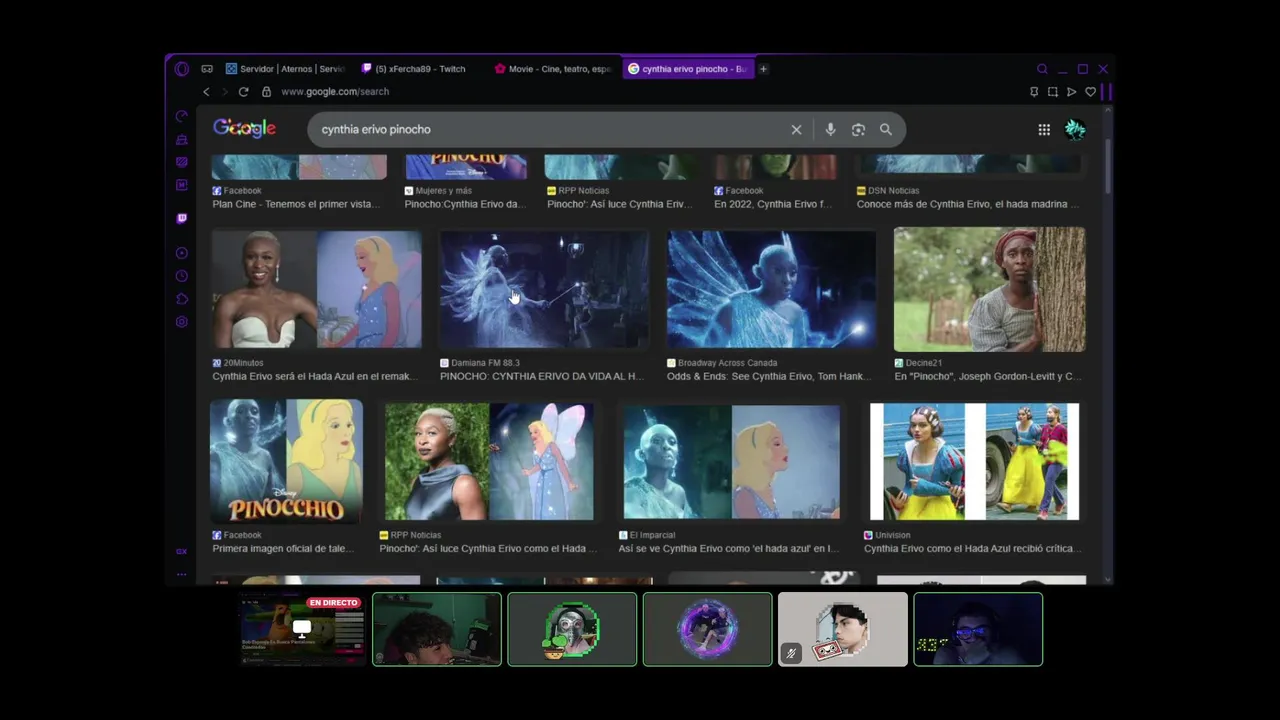Viewport: 1280px width, 720px height.
Task: Select the dark webcam with glasses participant tile
Action: [x=978, y=629]
